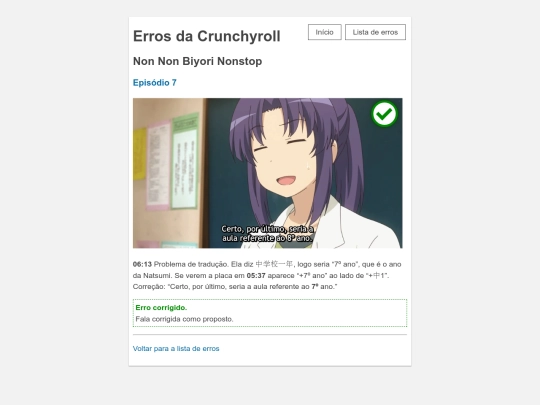
Task: Click the bold 7º ano correction text
Action: 323,287
